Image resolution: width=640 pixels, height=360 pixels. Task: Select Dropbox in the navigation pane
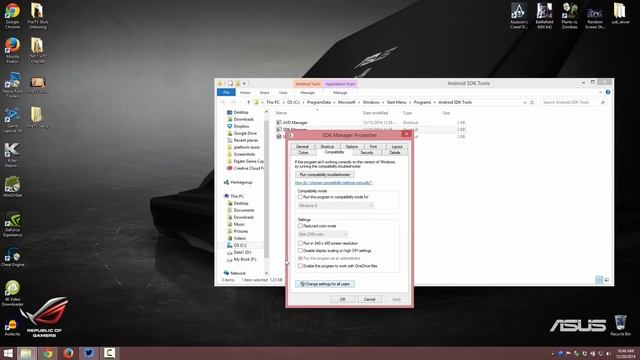(x=241, y=126)
